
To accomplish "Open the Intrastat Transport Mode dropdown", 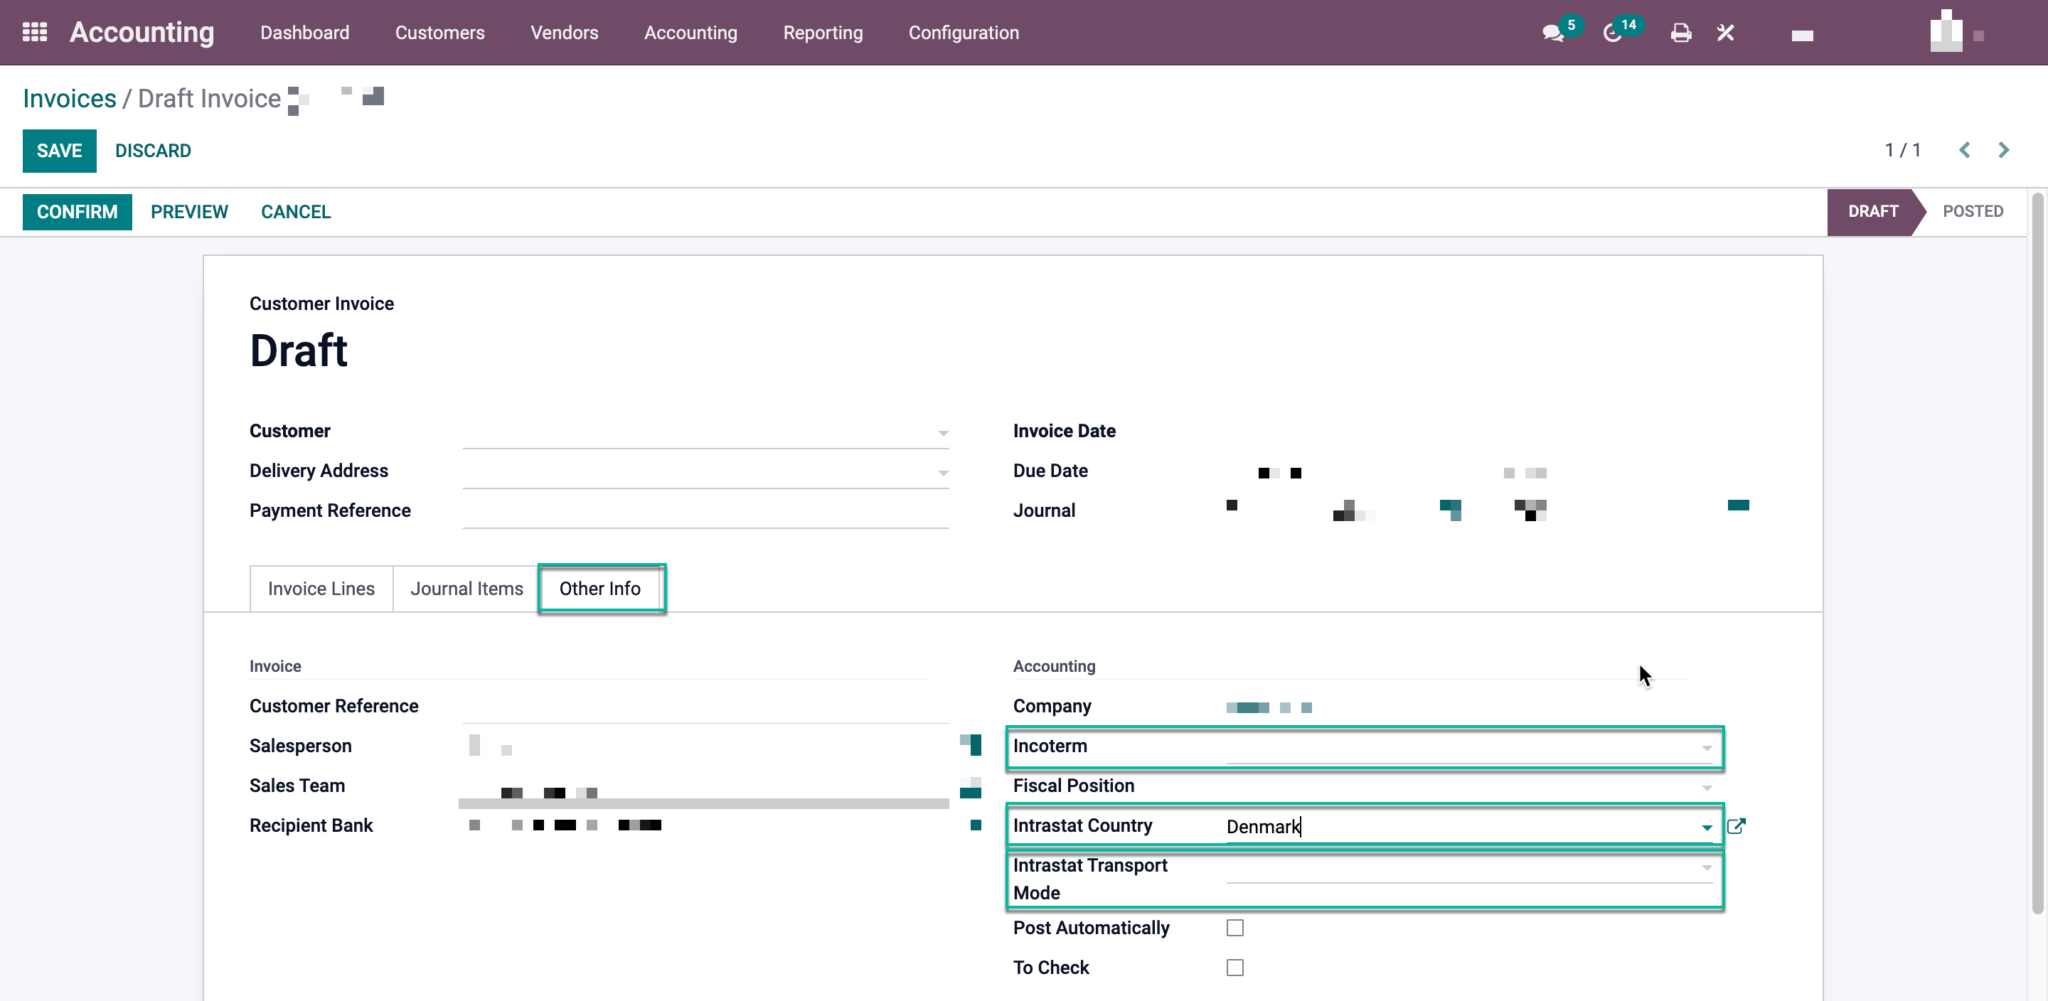I will pyautogui.click(x=1707, y=867).
